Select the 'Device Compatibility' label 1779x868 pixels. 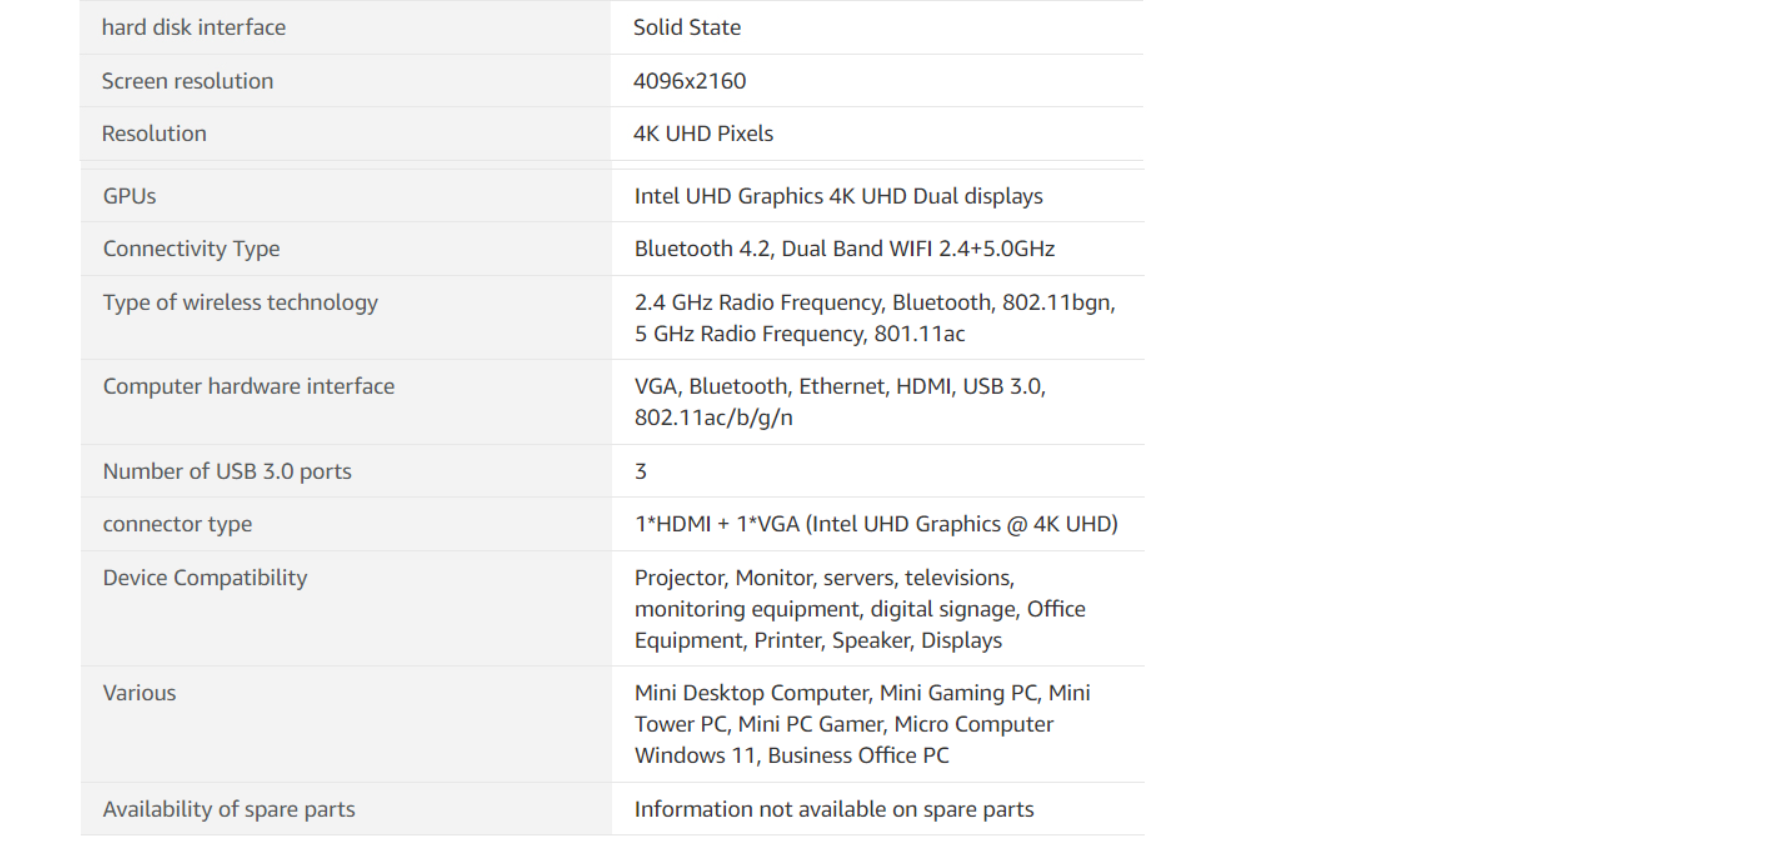click(205, 578)
